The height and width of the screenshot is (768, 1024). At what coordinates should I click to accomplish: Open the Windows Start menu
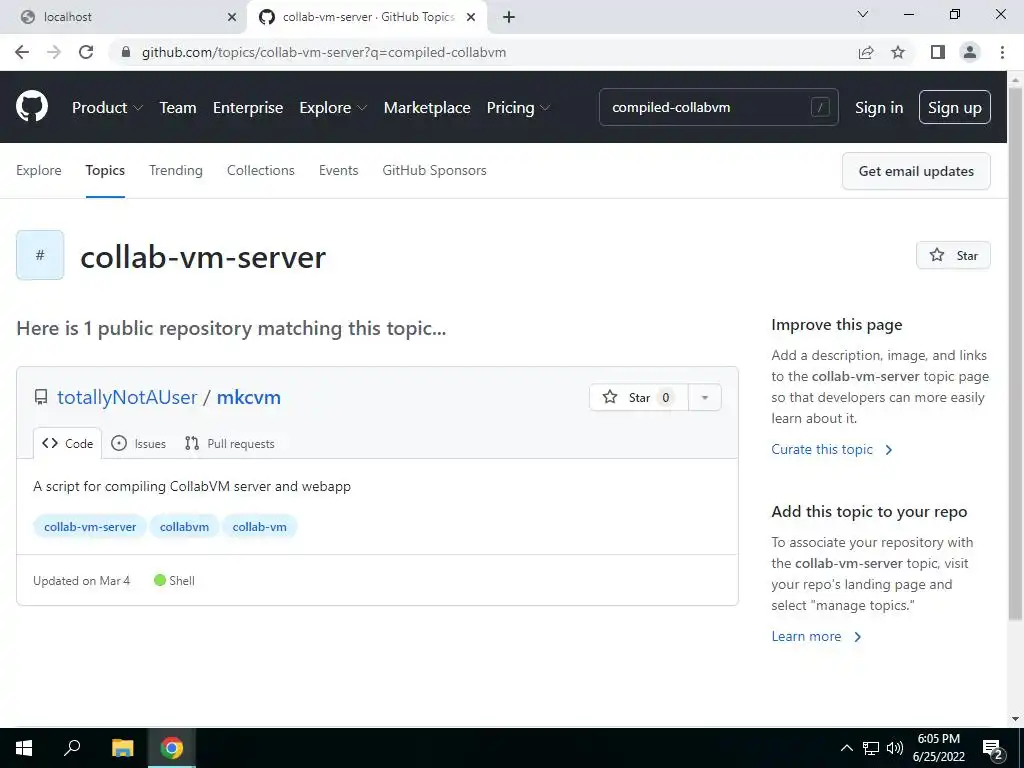[x=24, y=748]
